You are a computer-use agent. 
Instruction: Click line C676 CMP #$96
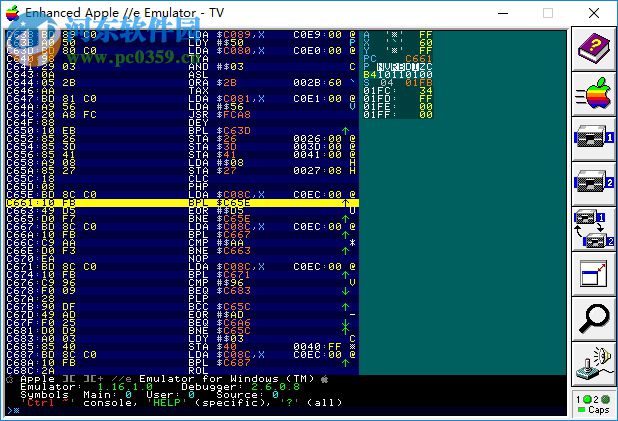pos(182,283)
